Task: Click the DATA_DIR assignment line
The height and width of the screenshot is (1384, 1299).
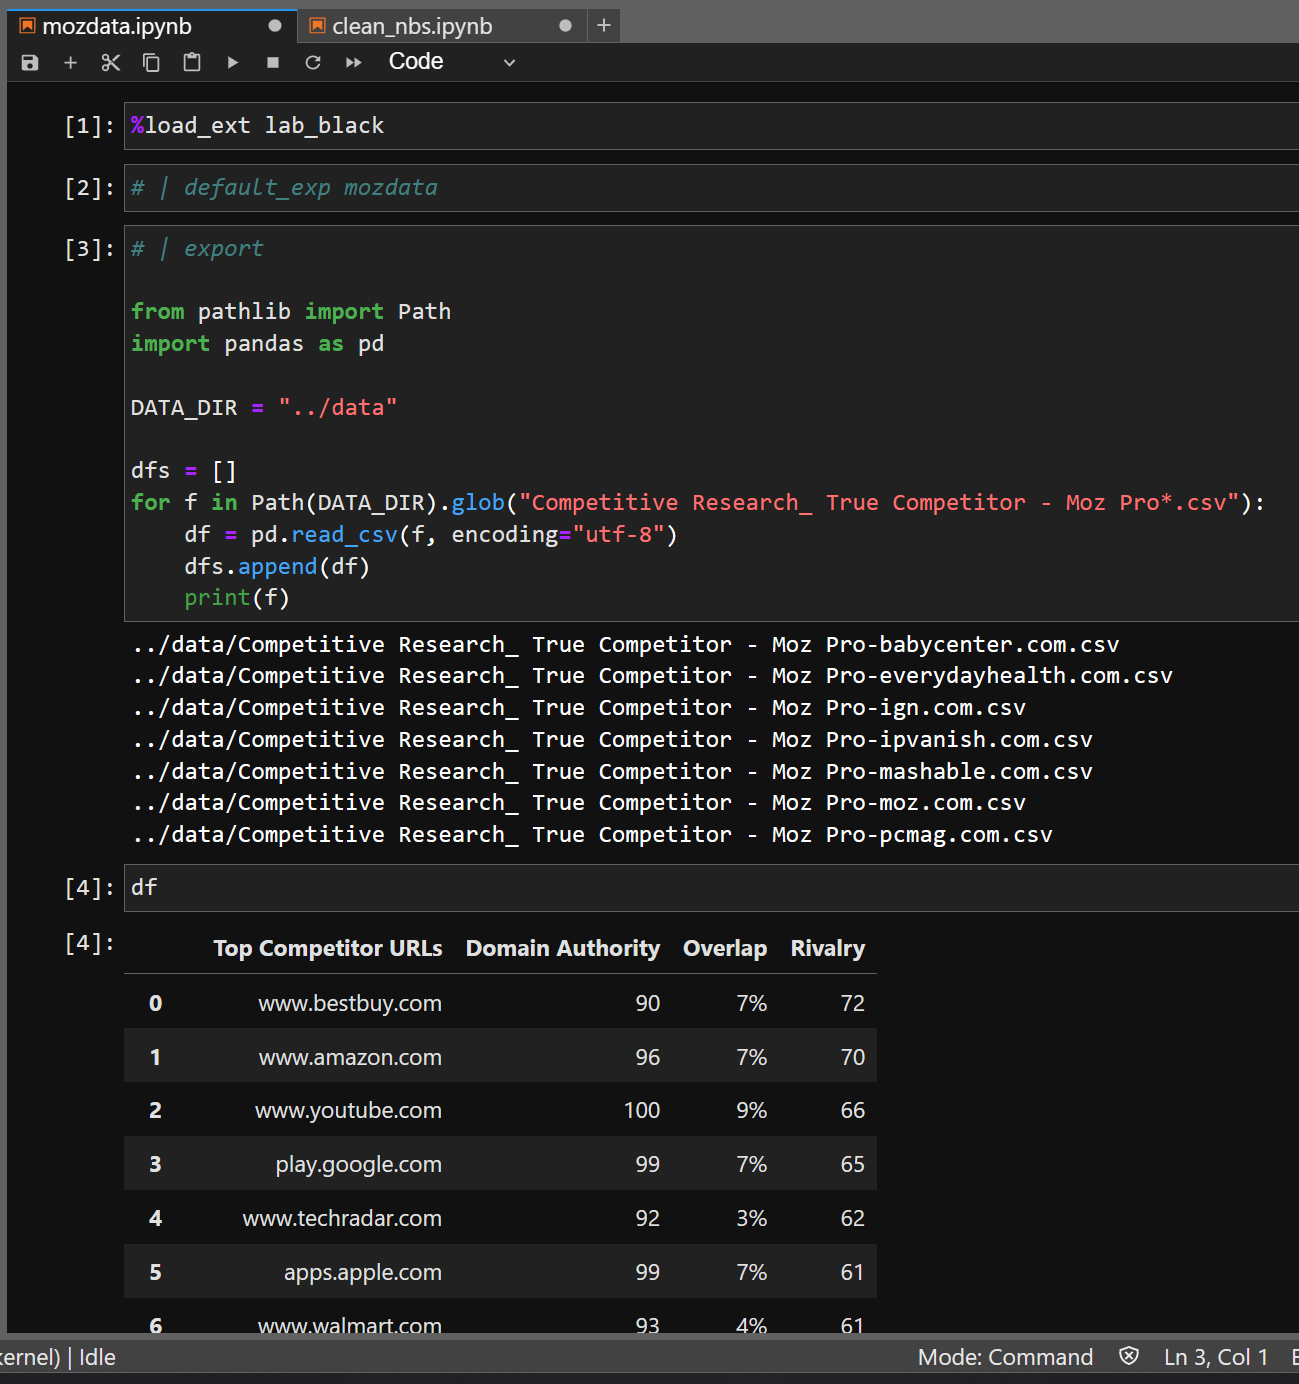Action: click(264, 408)
